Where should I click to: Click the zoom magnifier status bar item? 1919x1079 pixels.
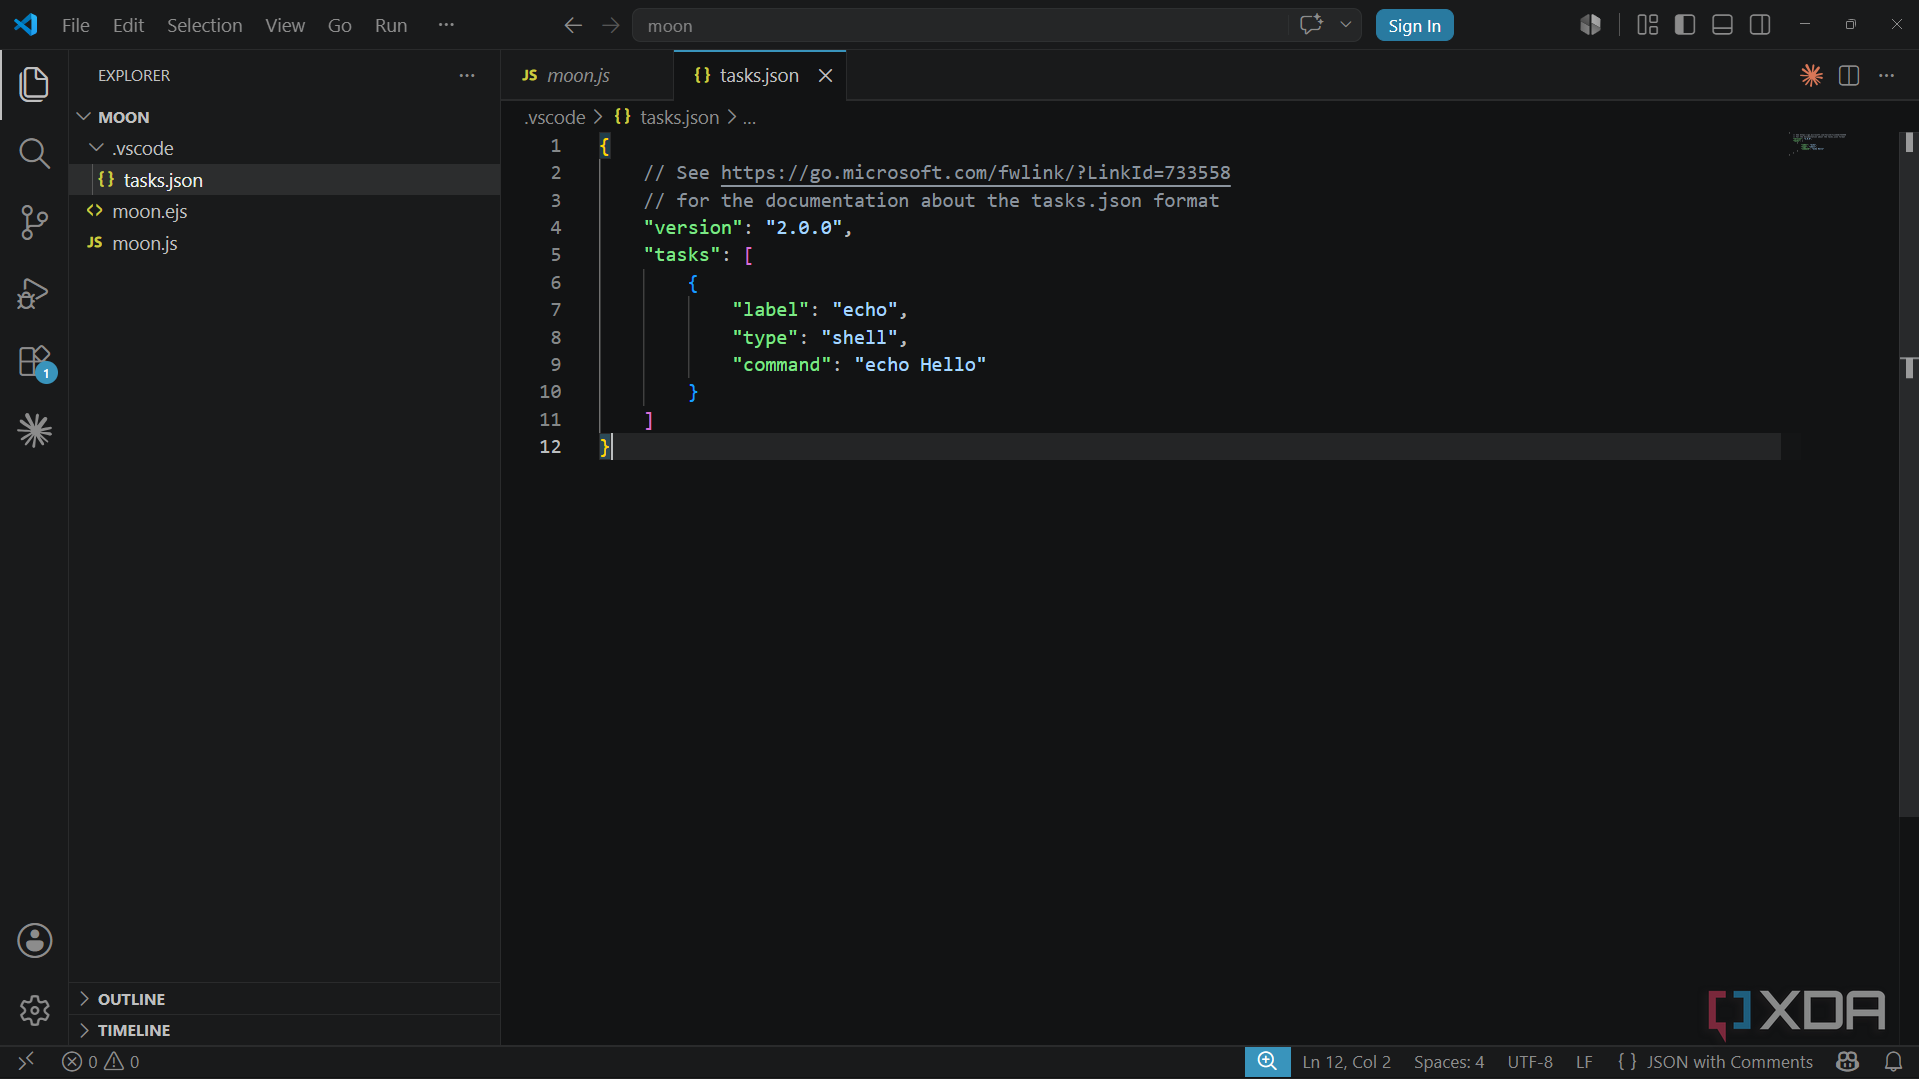[x=1267, y=1062]
